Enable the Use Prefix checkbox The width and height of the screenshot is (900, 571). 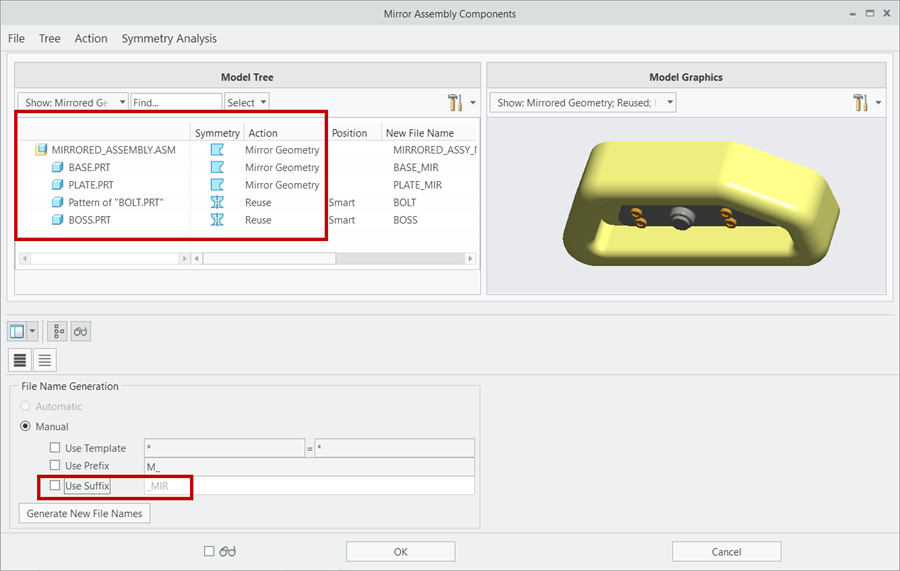click(x=55, y=466)
